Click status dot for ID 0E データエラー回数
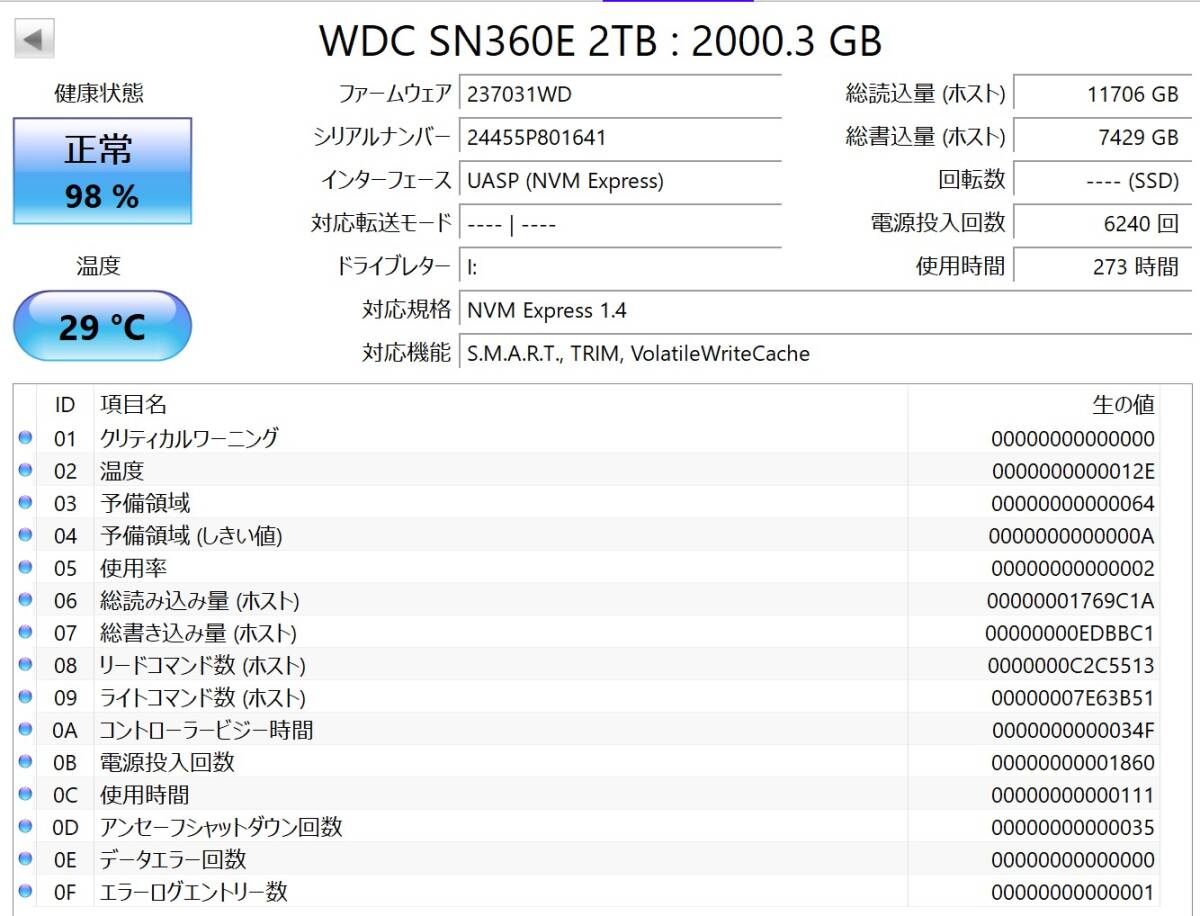 25,859
